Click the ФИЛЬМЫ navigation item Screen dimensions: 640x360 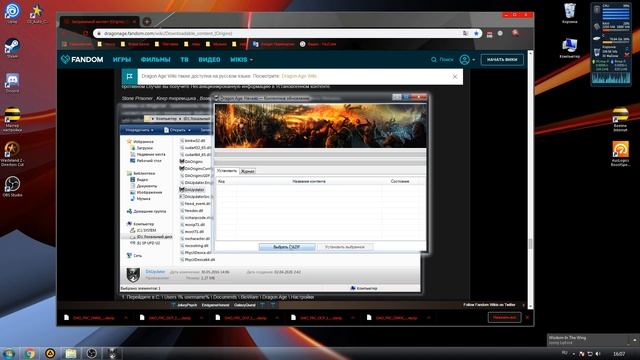pyautogui.click(x=155, y=60)
